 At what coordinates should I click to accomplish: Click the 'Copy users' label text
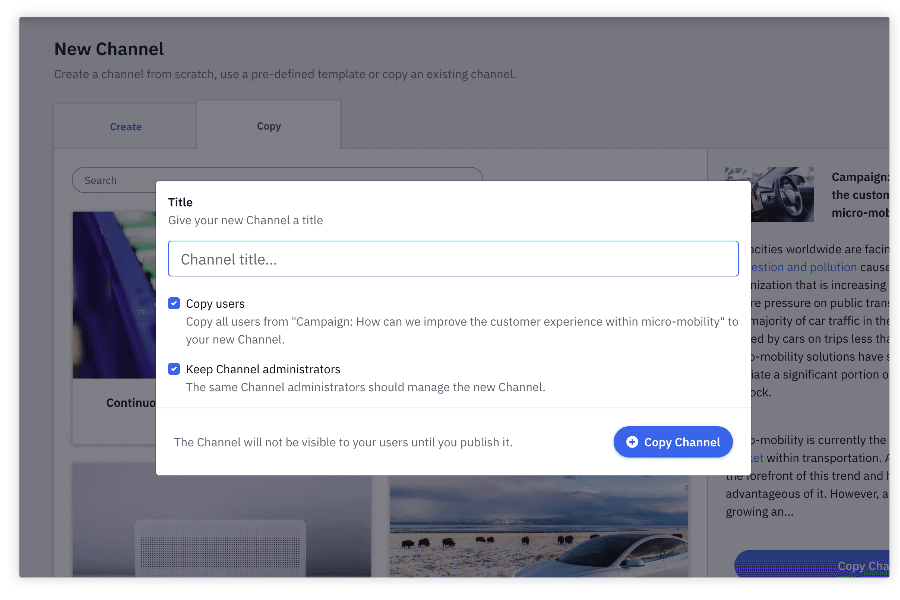[215, 304]
